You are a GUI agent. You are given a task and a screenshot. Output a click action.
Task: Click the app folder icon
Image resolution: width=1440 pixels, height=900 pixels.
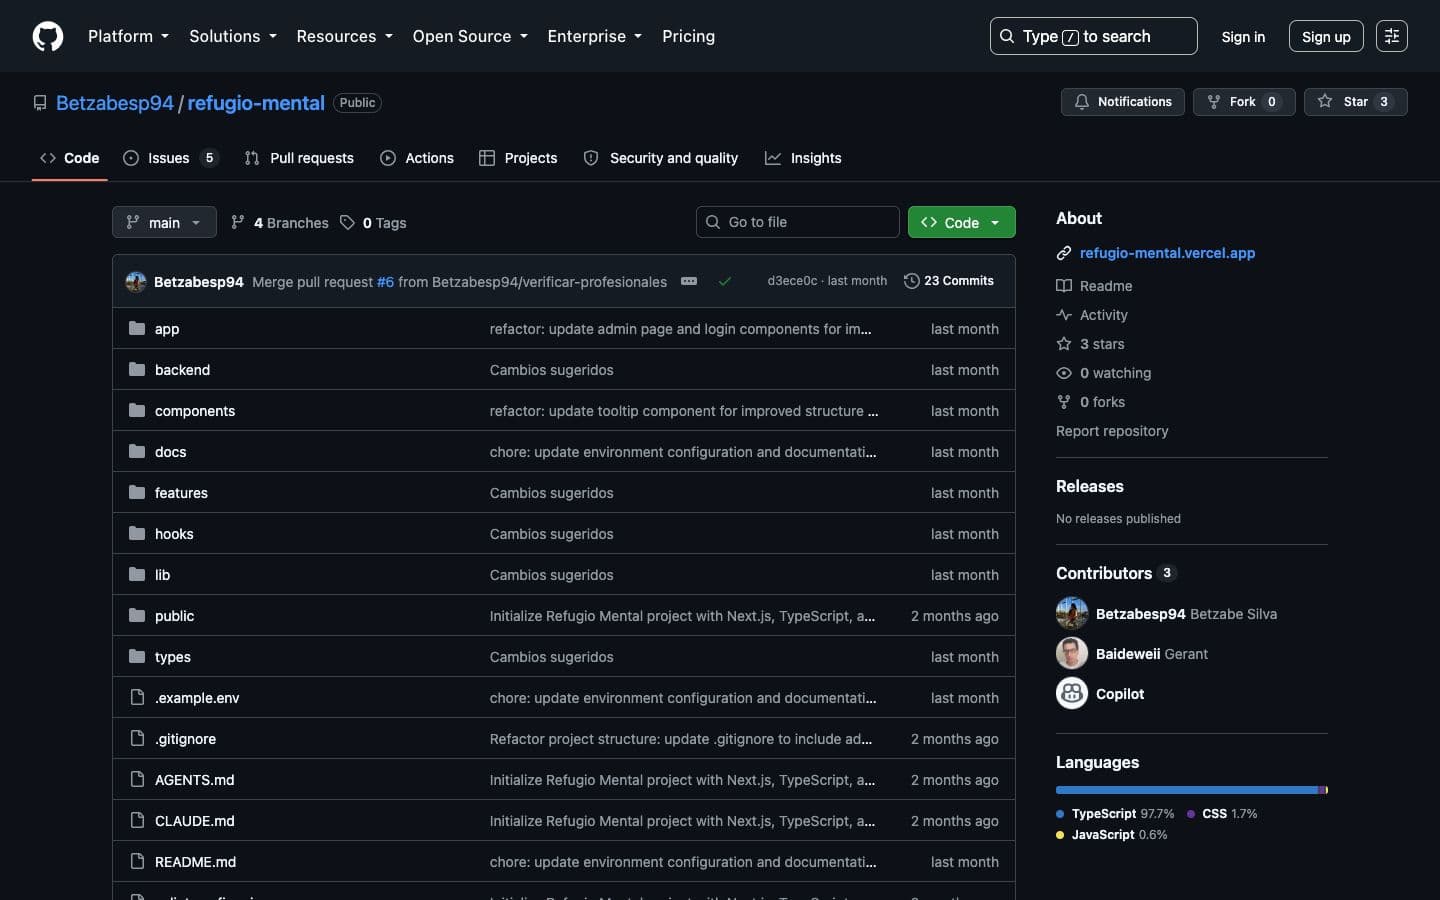click(x=137, y=328)
